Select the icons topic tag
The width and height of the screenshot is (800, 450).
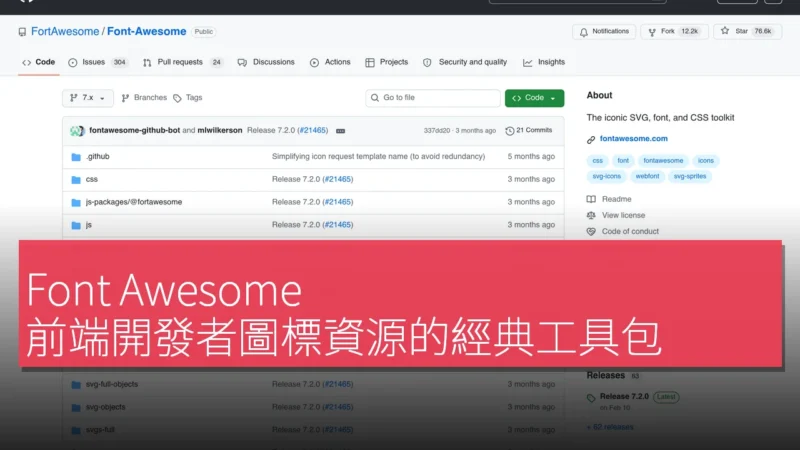coord(706,161)
